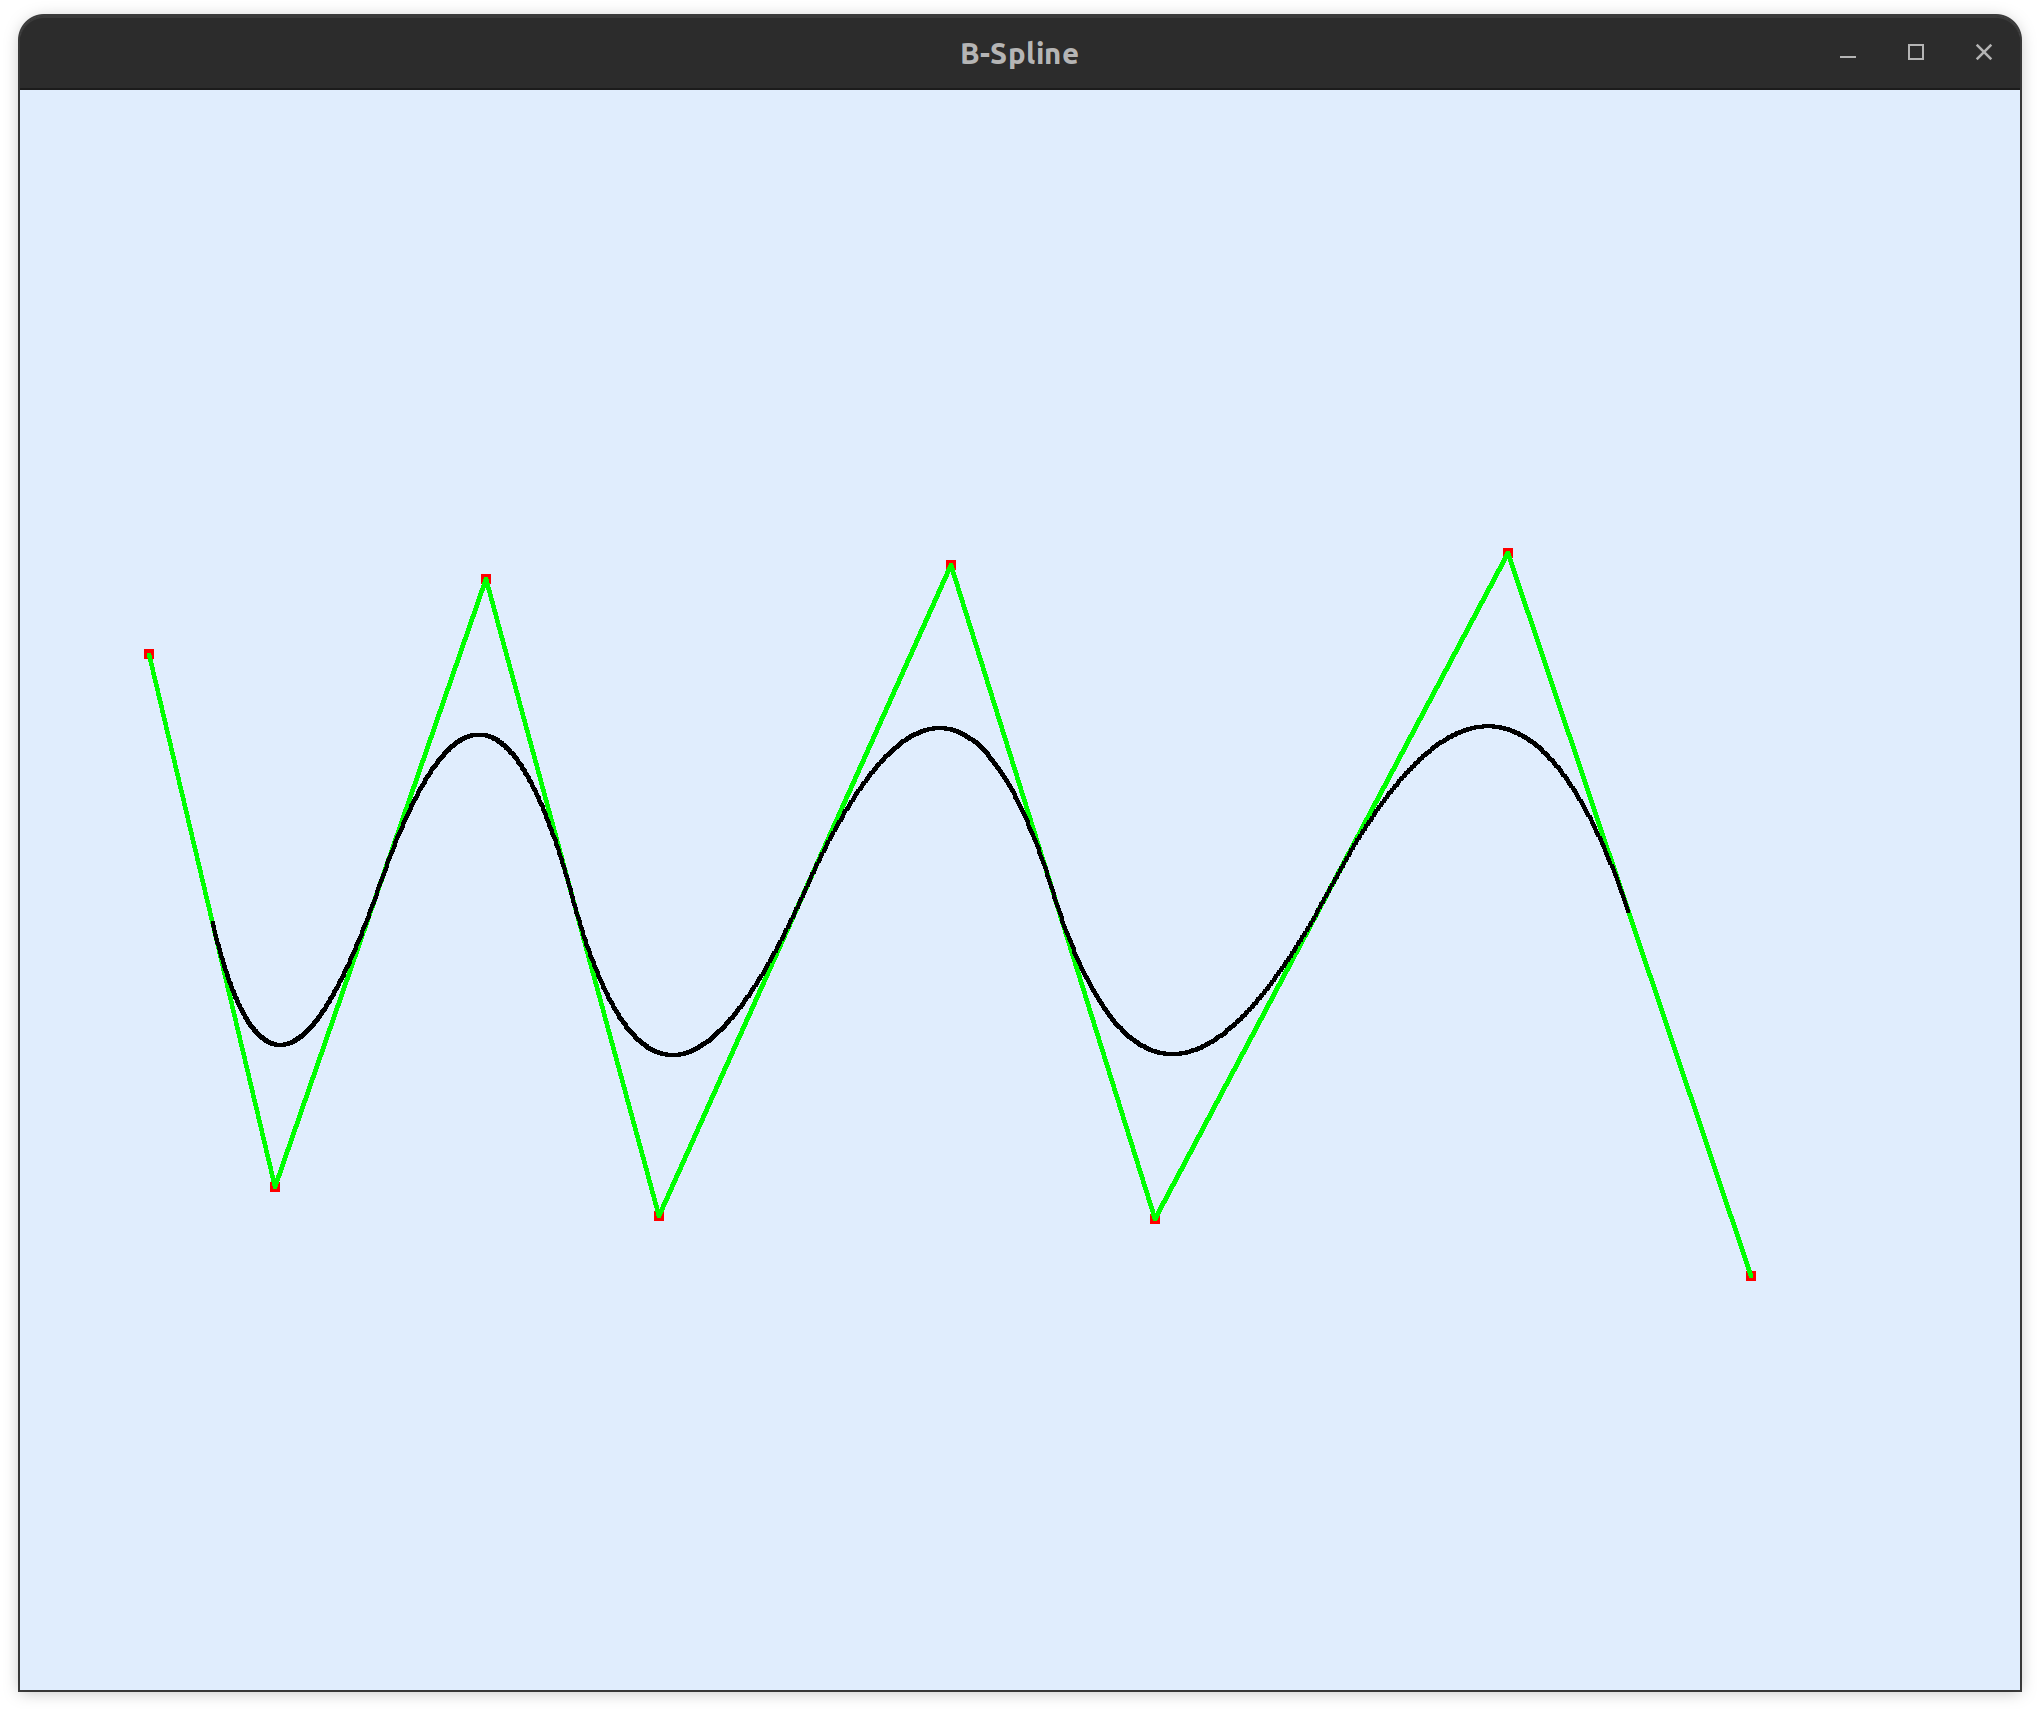
Task: Click the B-Spline window title text
Action: point(1019,54)
